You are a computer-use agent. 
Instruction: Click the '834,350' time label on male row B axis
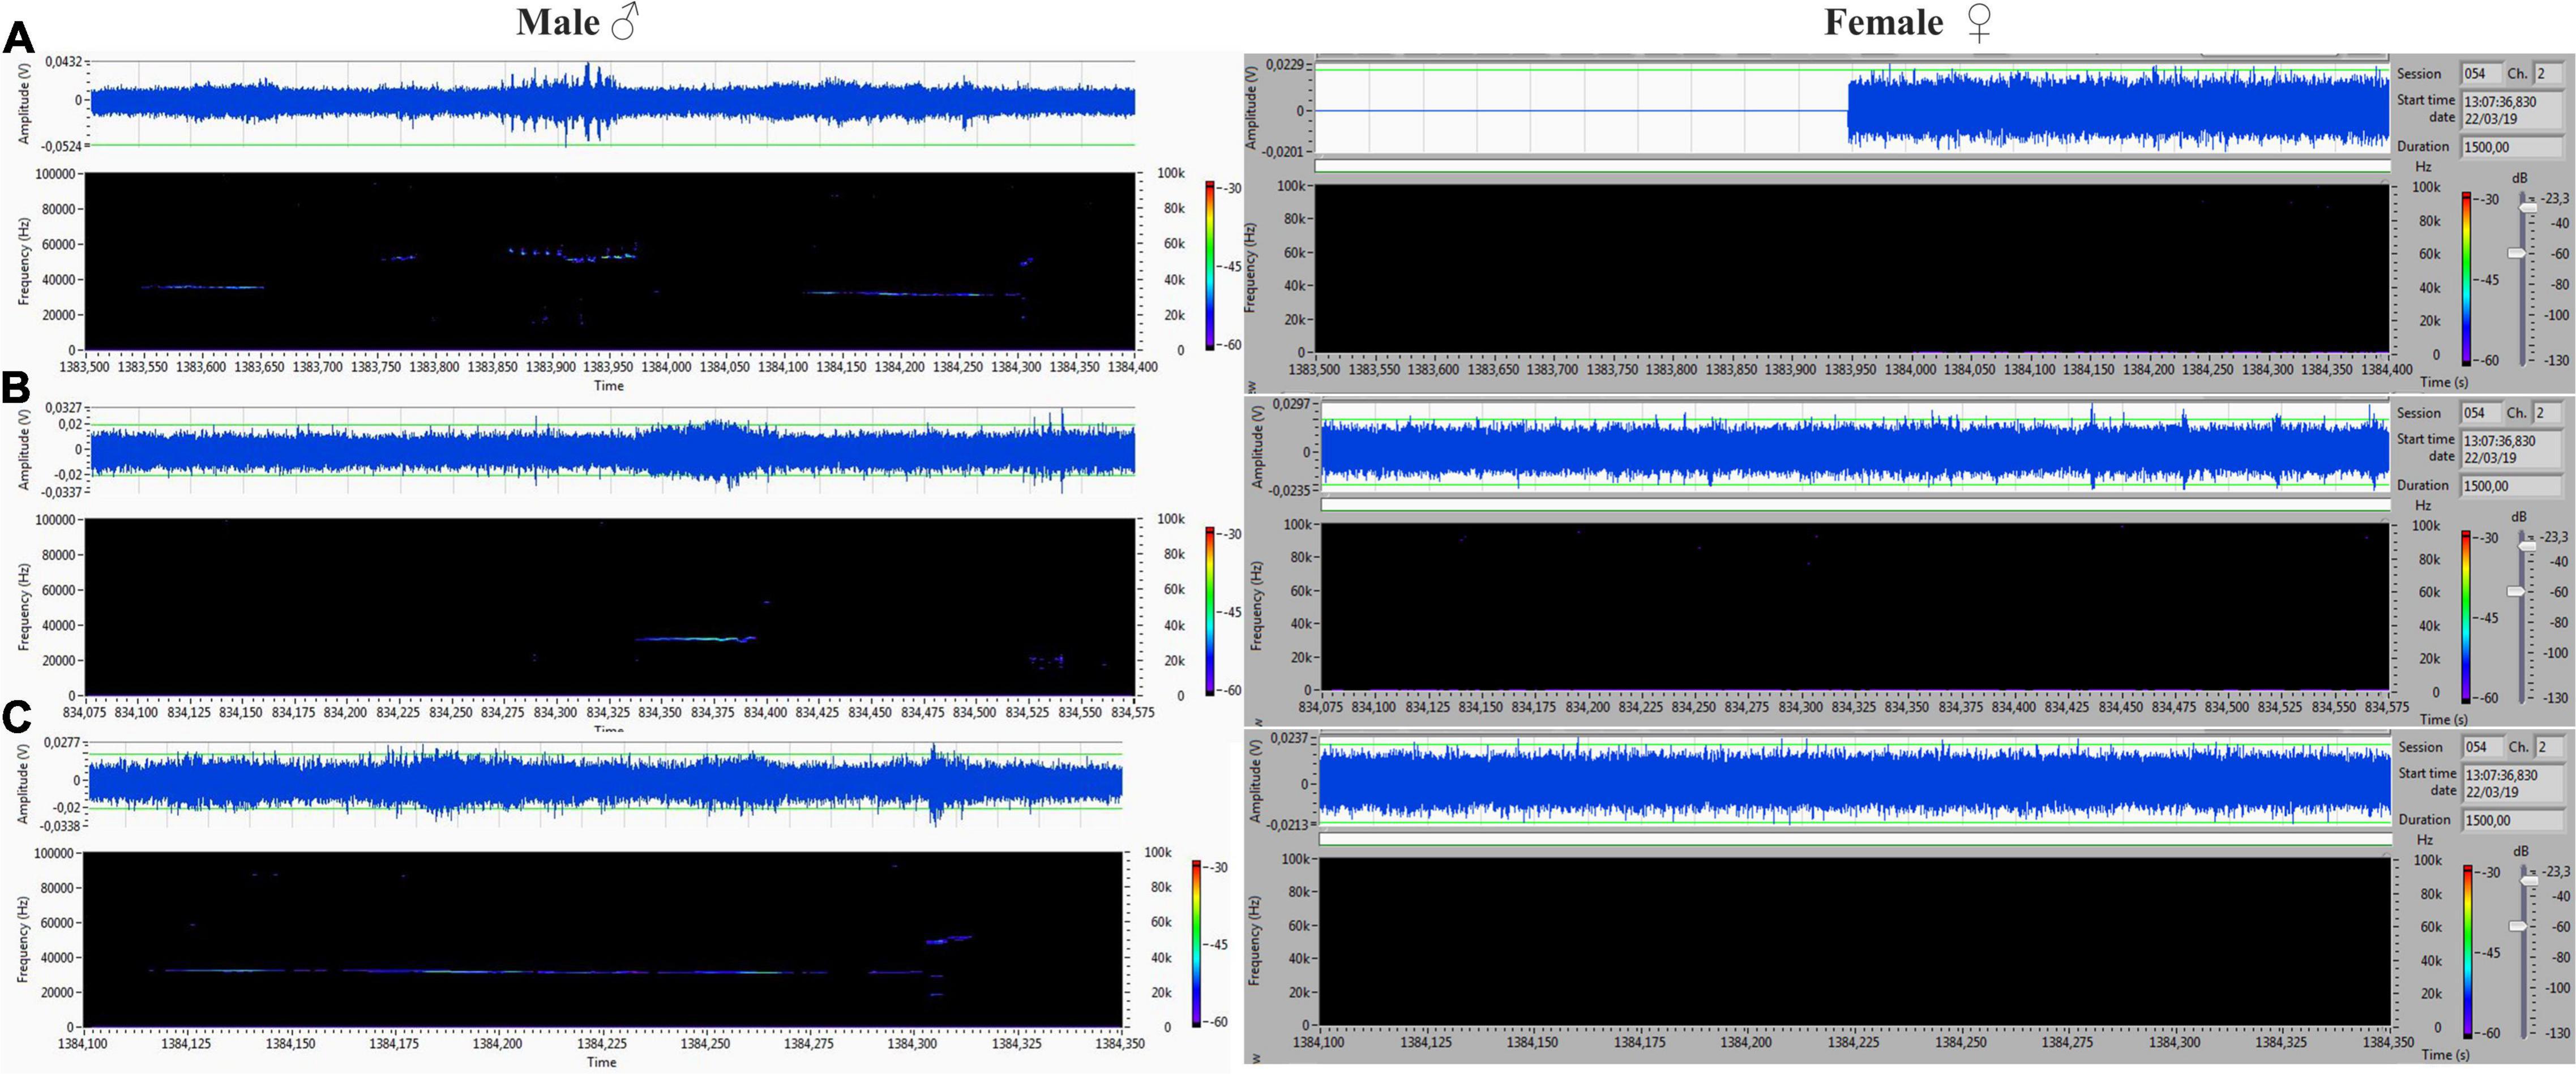(659, 713)
